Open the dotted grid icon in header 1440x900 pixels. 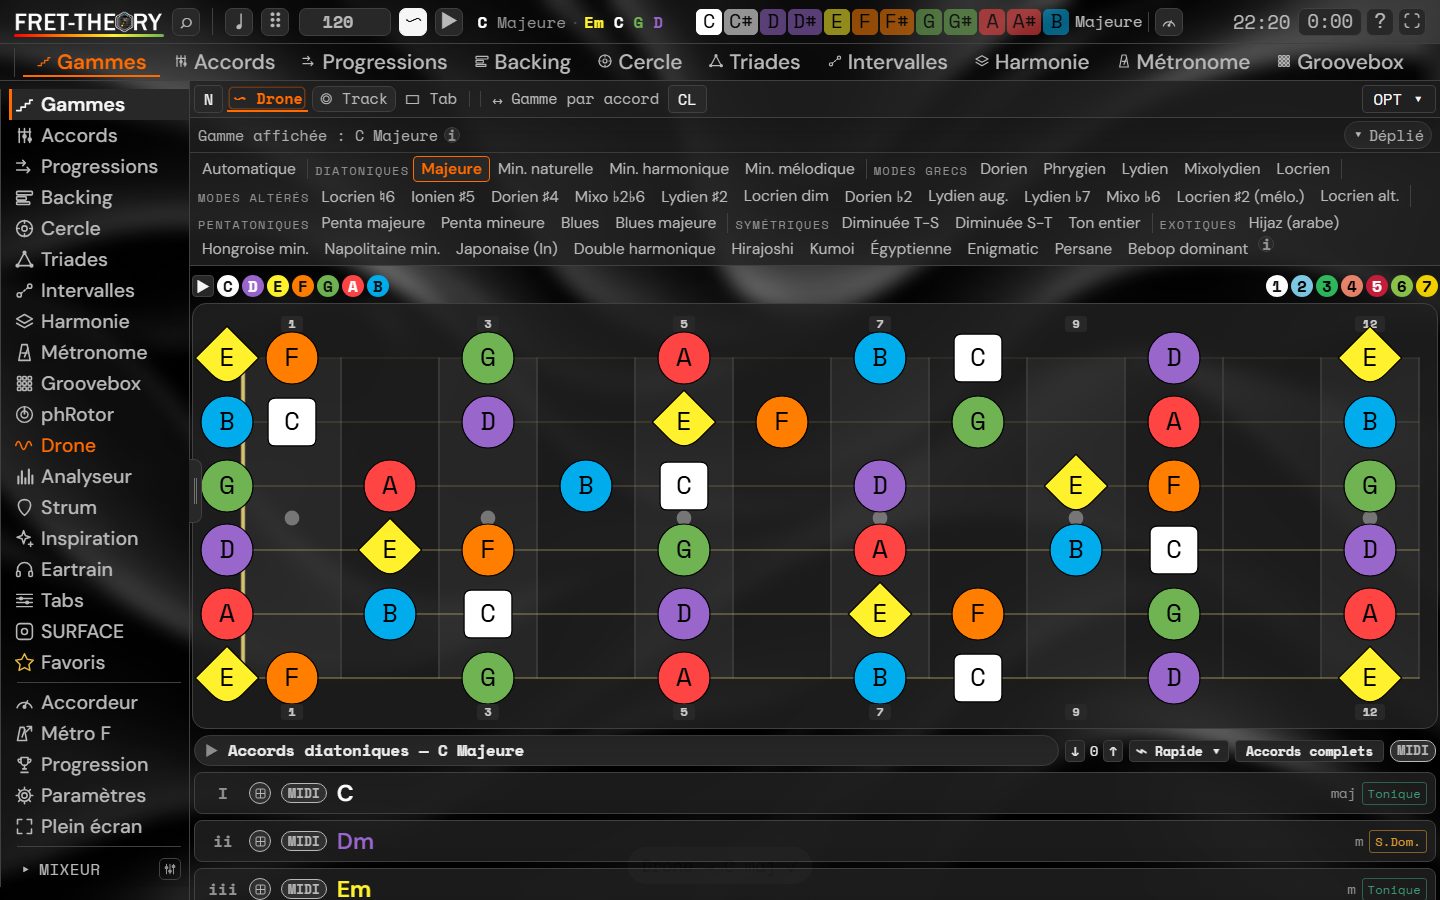pos(275,22)
